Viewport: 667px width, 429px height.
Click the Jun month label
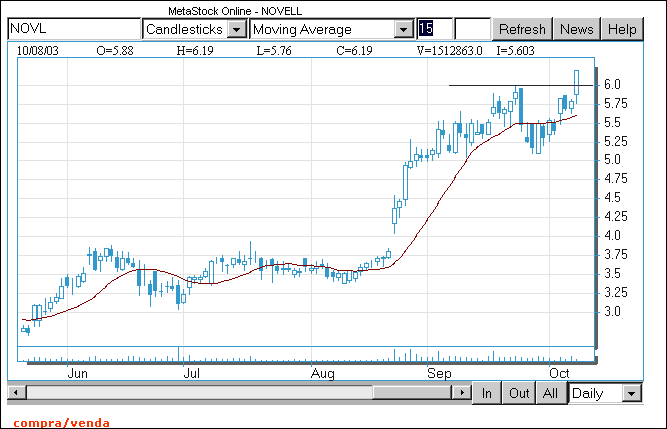pos(77,373)
